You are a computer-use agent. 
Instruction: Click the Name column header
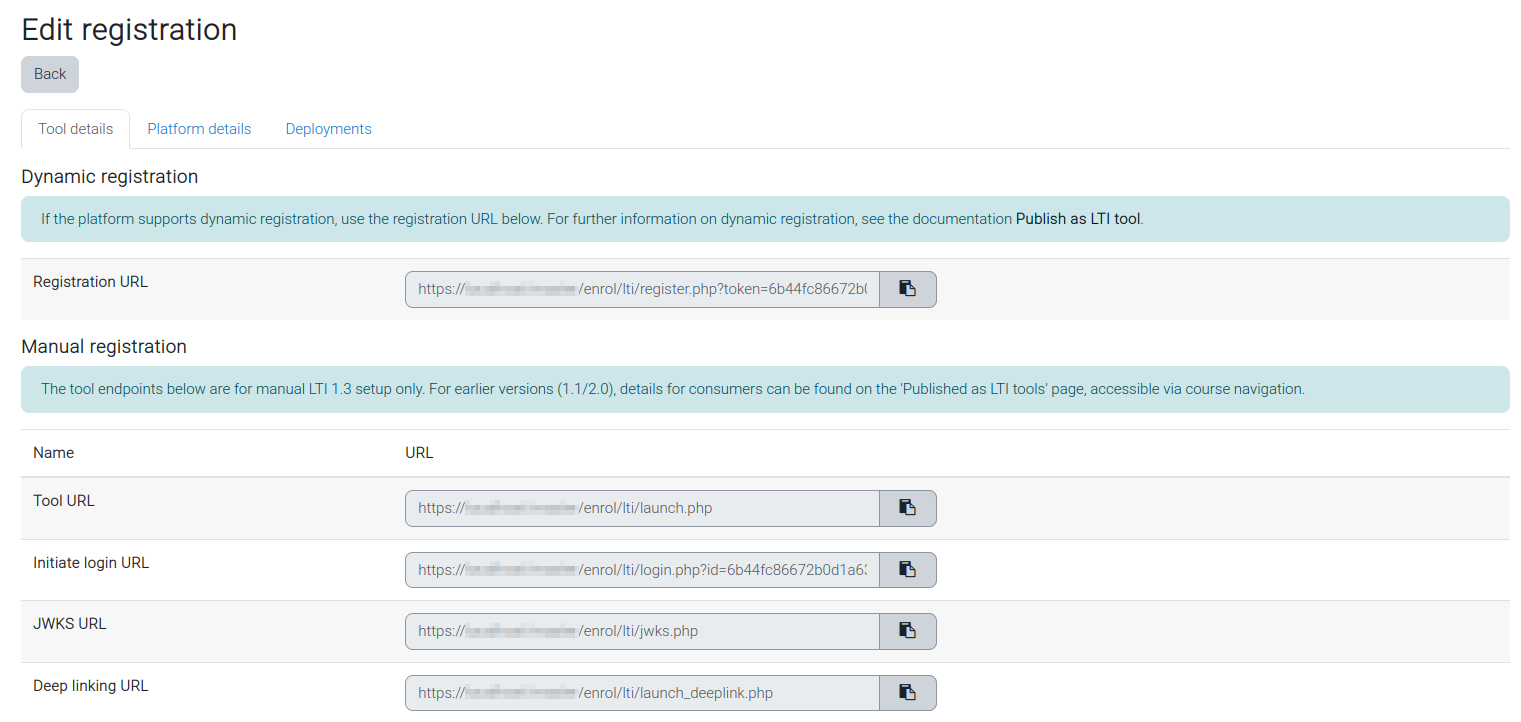click(54, 453)
